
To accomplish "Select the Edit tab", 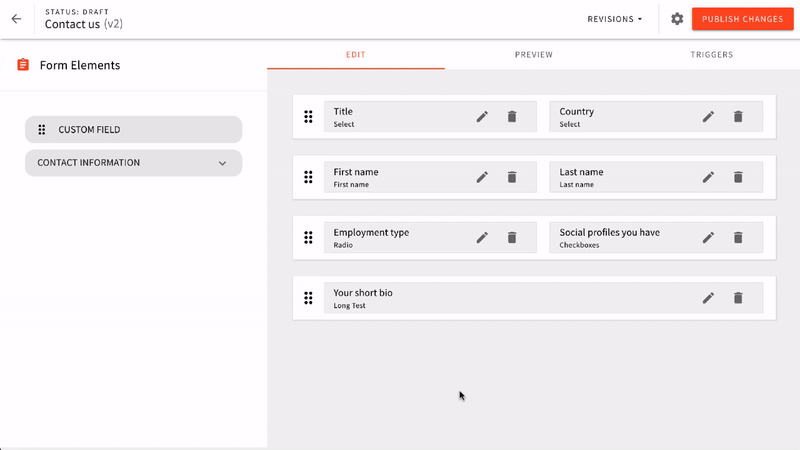I will pyautogui.click(x=355, y=55).
